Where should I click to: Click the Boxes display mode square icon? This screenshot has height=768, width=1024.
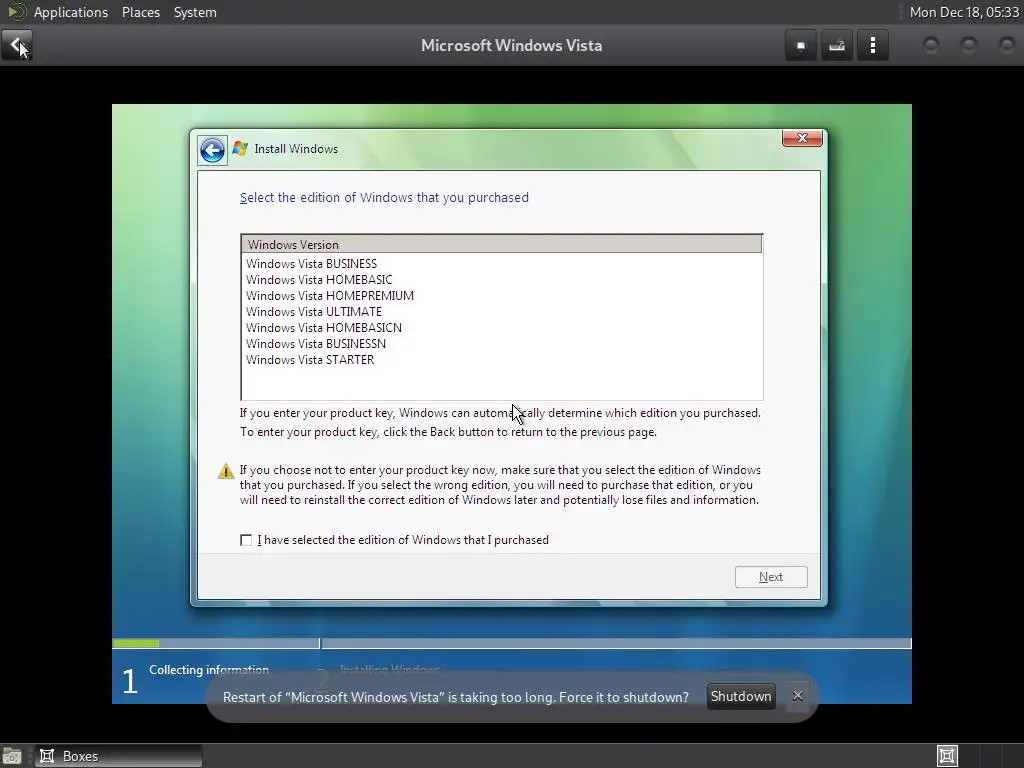801,46
